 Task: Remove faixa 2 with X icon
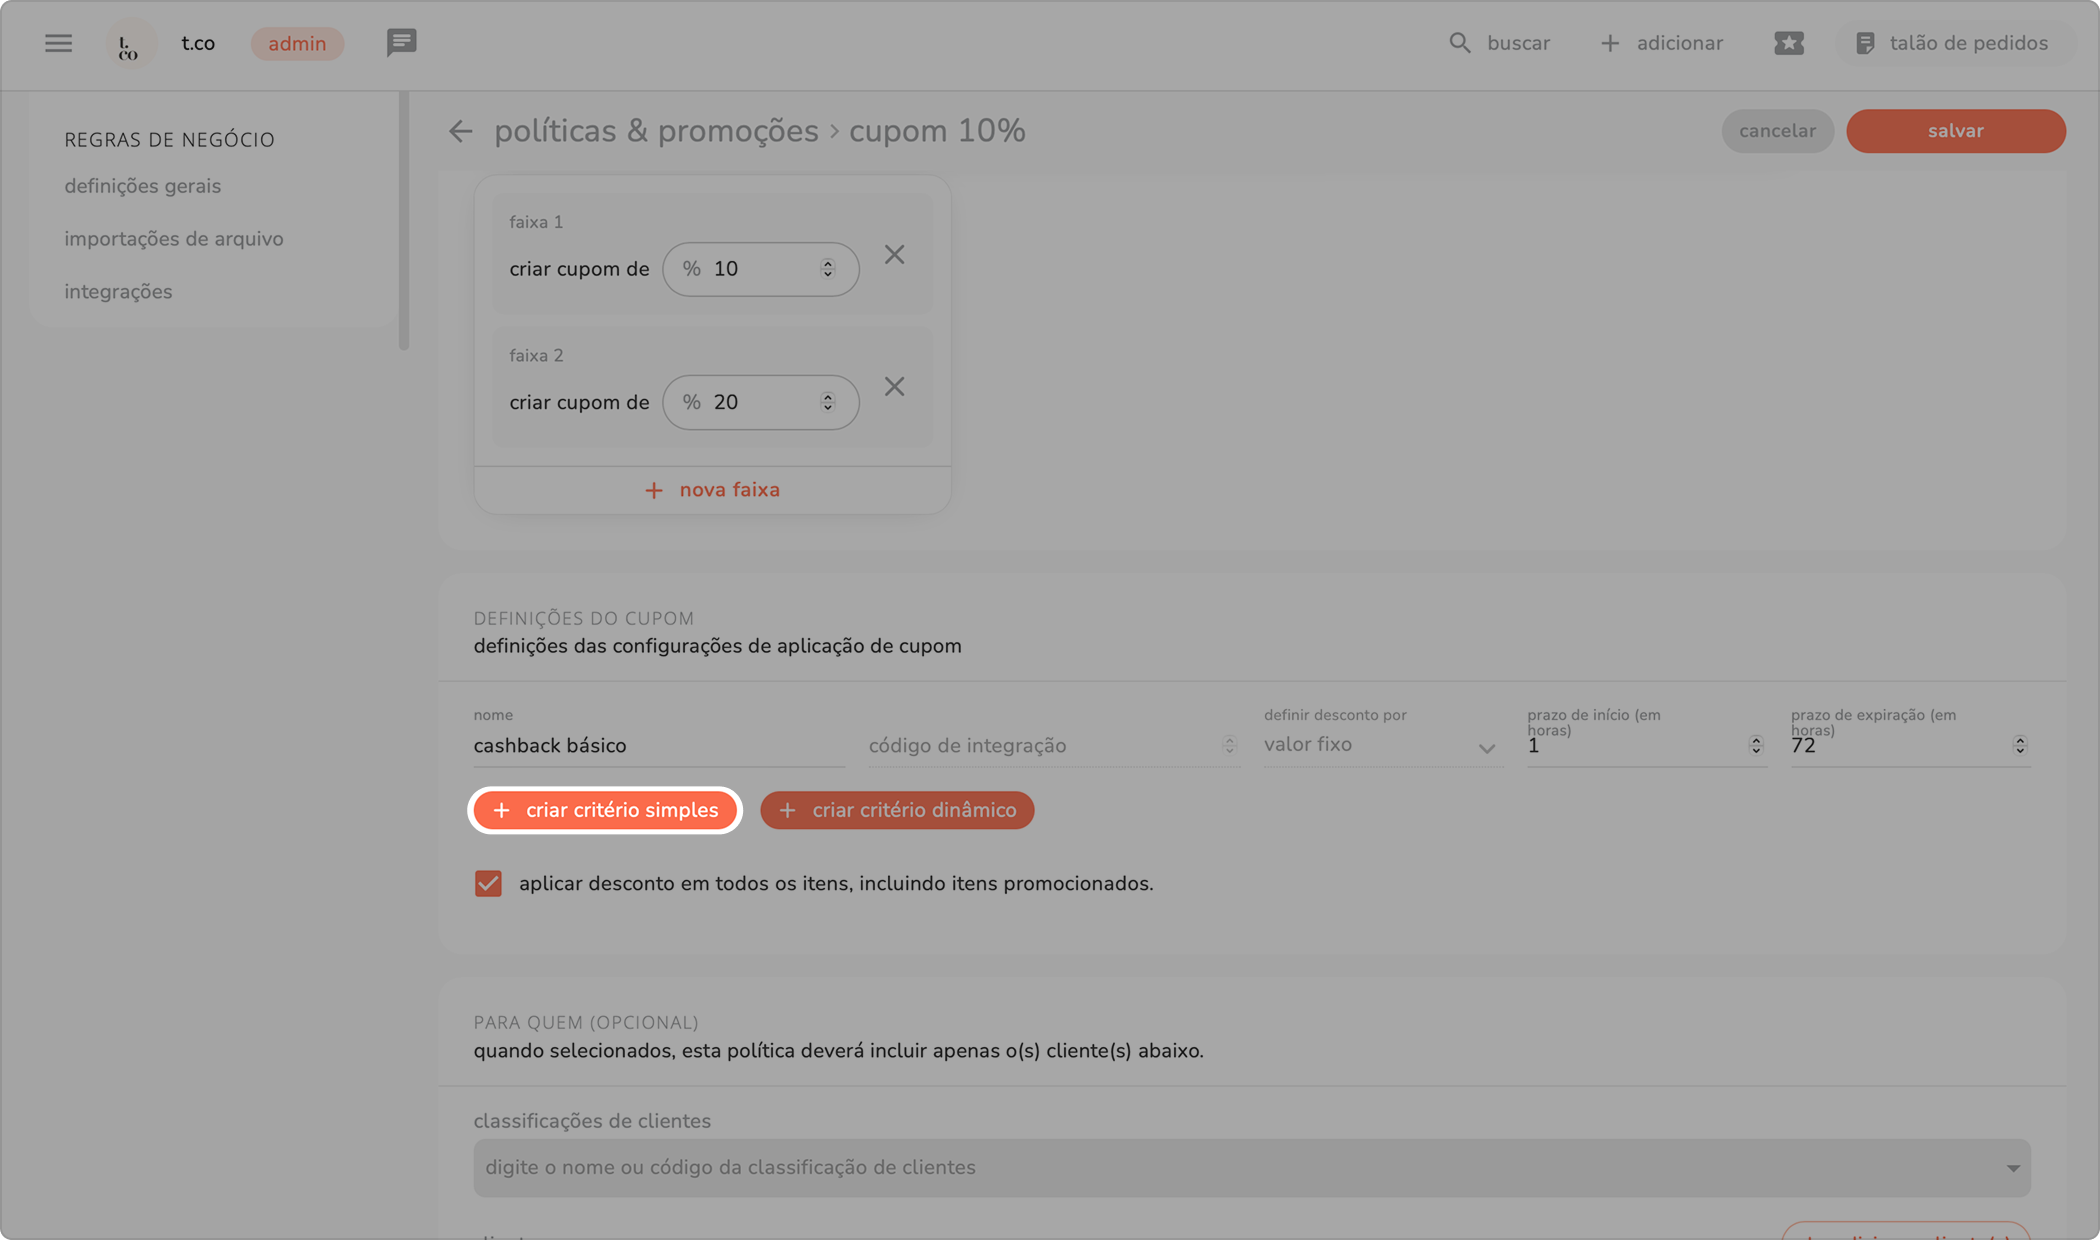pos(894,387)
